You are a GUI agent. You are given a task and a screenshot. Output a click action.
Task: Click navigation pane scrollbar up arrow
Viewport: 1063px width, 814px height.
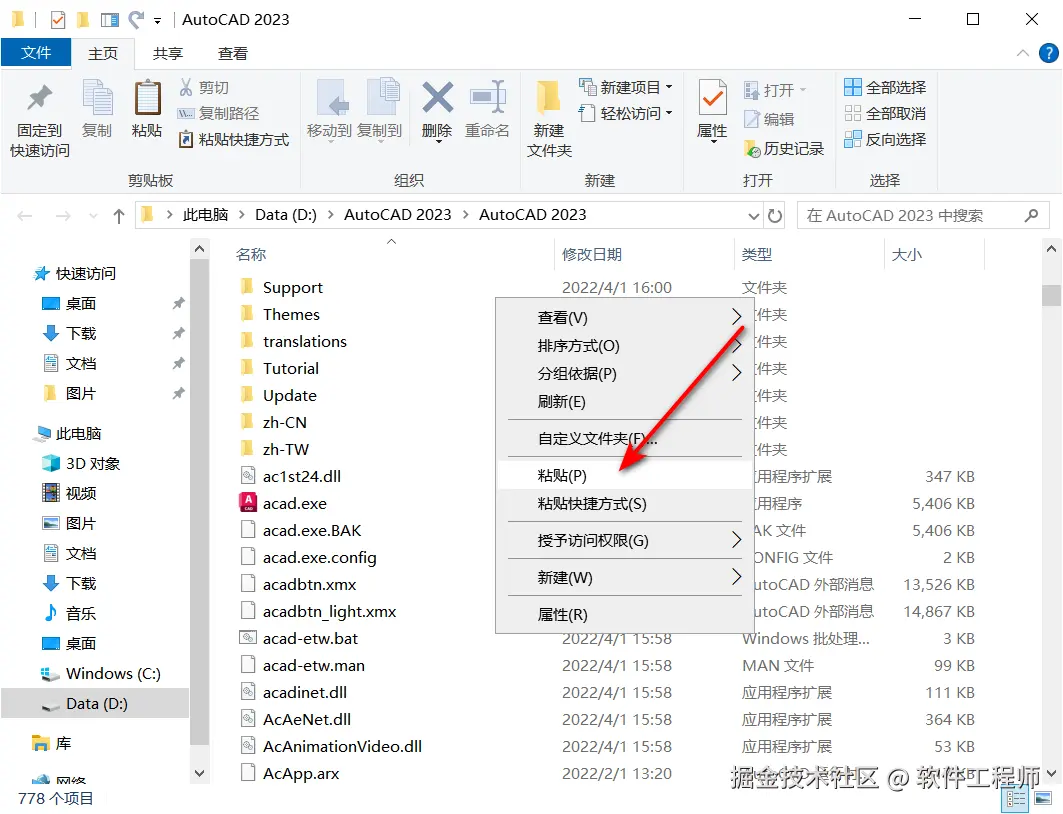tap(199, 249)
